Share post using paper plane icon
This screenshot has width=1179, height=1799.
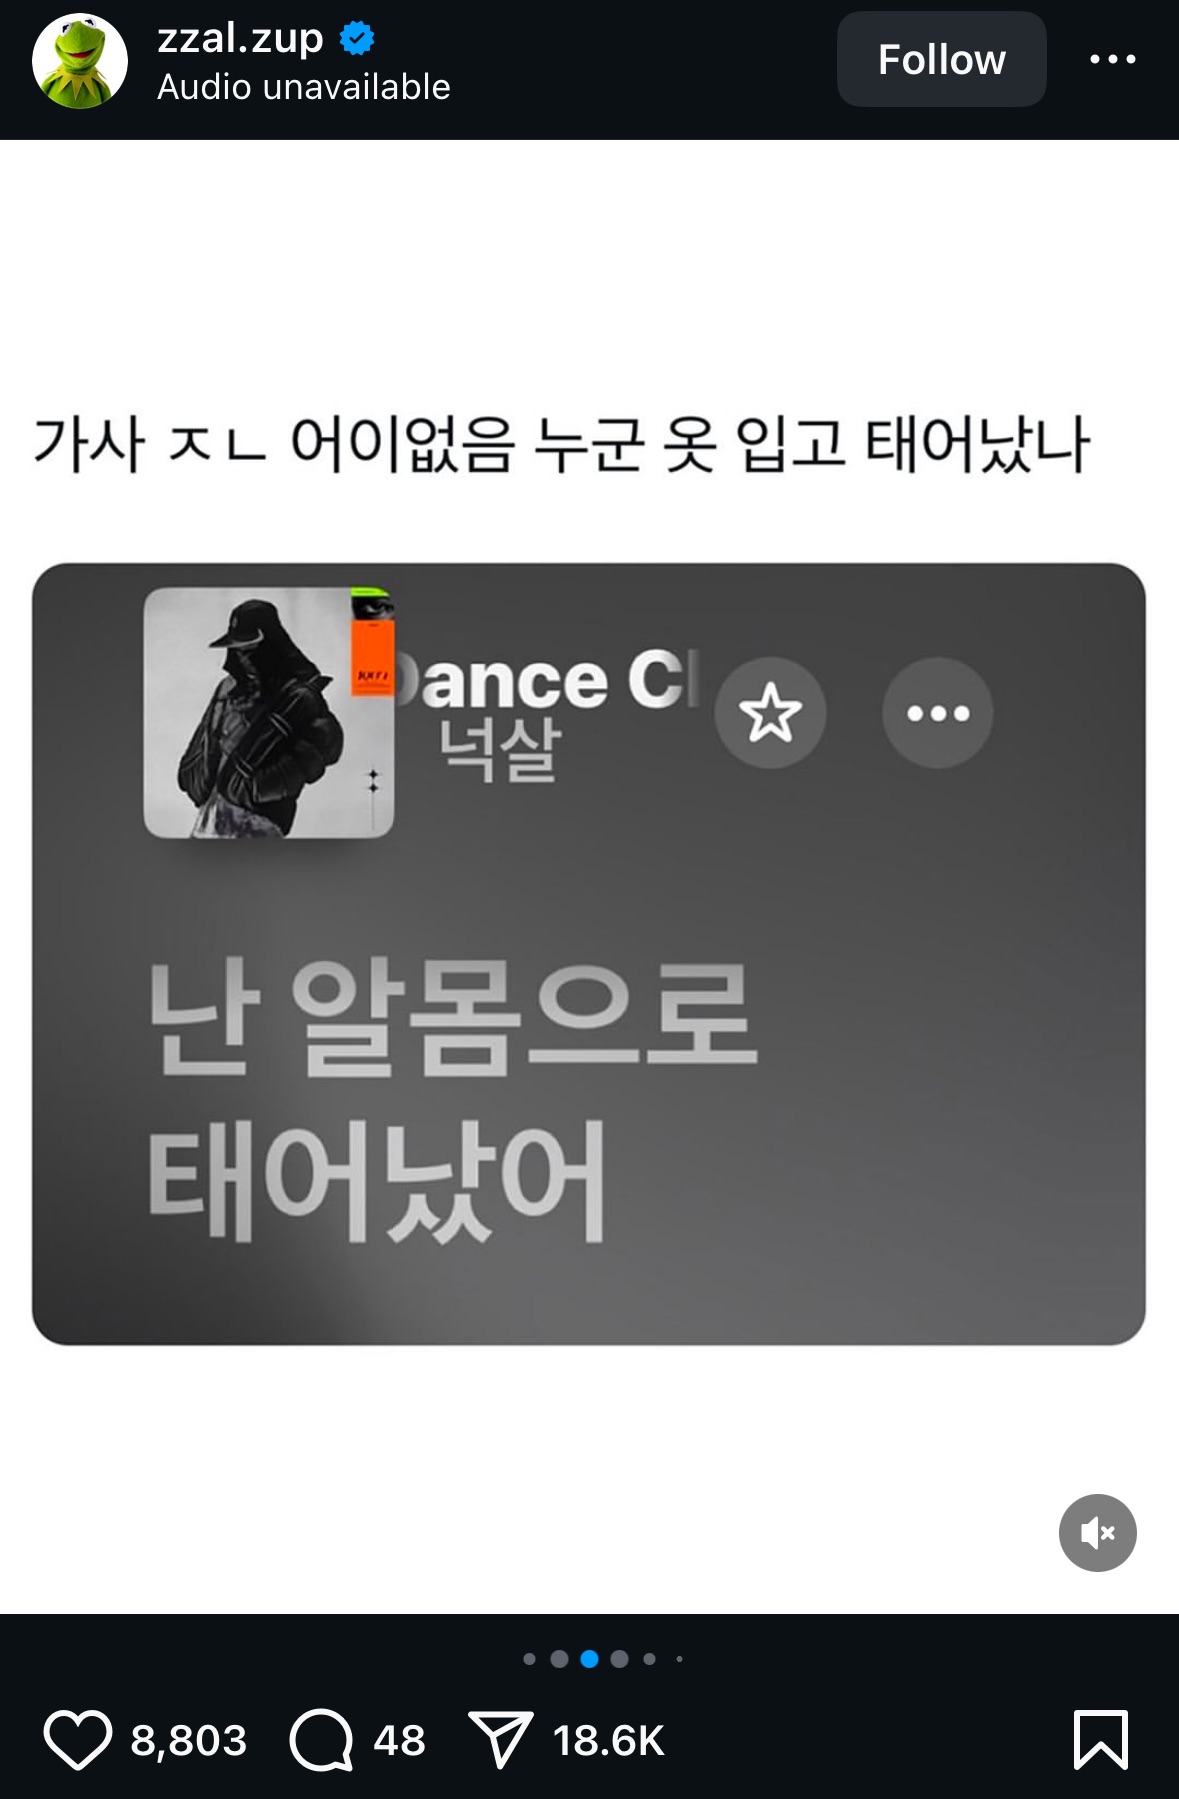499,1740
